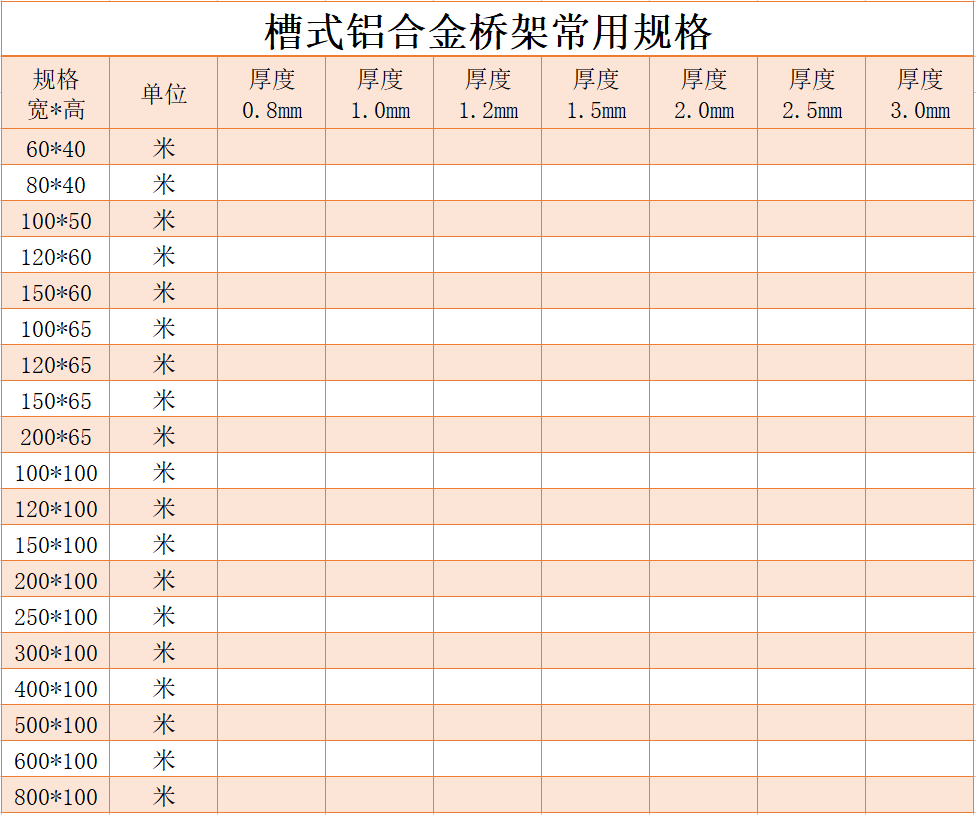Select the 厚度 2.0mm column header
This screenshot has width=976, height=815.
(705, 92)
